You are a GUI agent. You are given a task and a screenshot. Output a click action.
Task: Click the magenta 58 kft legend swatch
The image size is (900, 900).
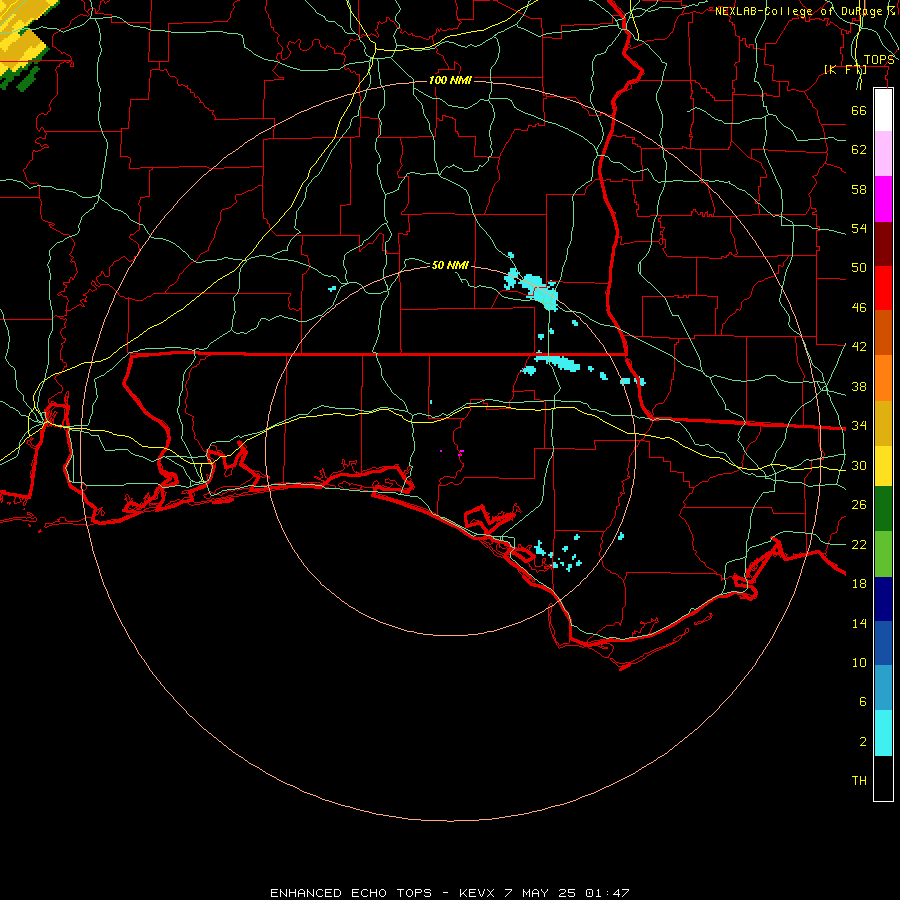[883, 199]
